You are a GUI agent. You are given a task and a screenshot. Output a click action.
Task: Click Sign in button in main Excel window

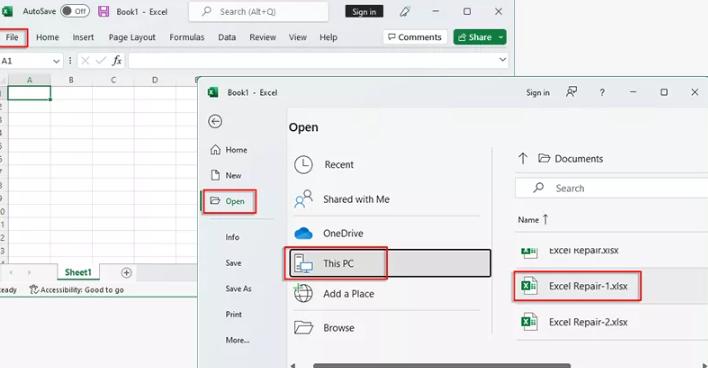coord(364,12)
